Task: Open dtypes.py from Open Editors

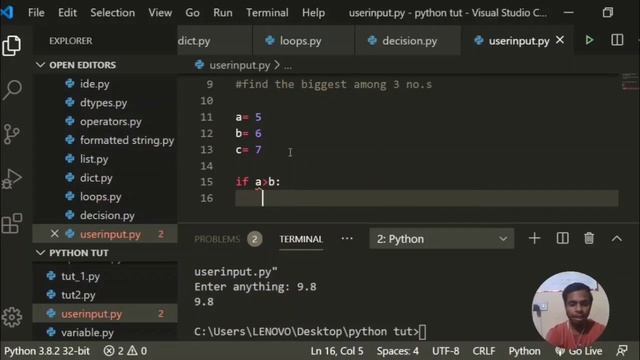Action: click(x=105, y=102)
